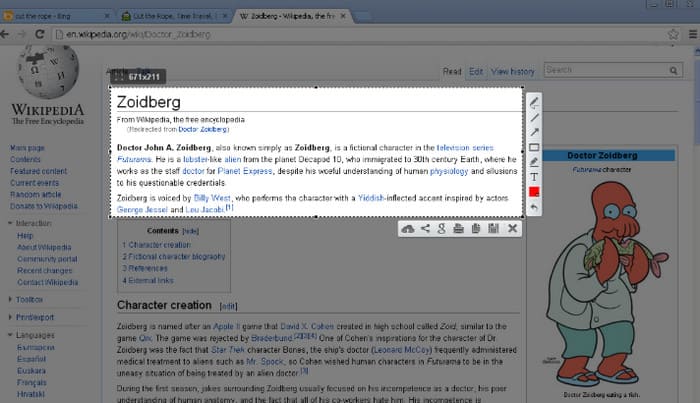Save screenshot to file

tap(493, 229)
